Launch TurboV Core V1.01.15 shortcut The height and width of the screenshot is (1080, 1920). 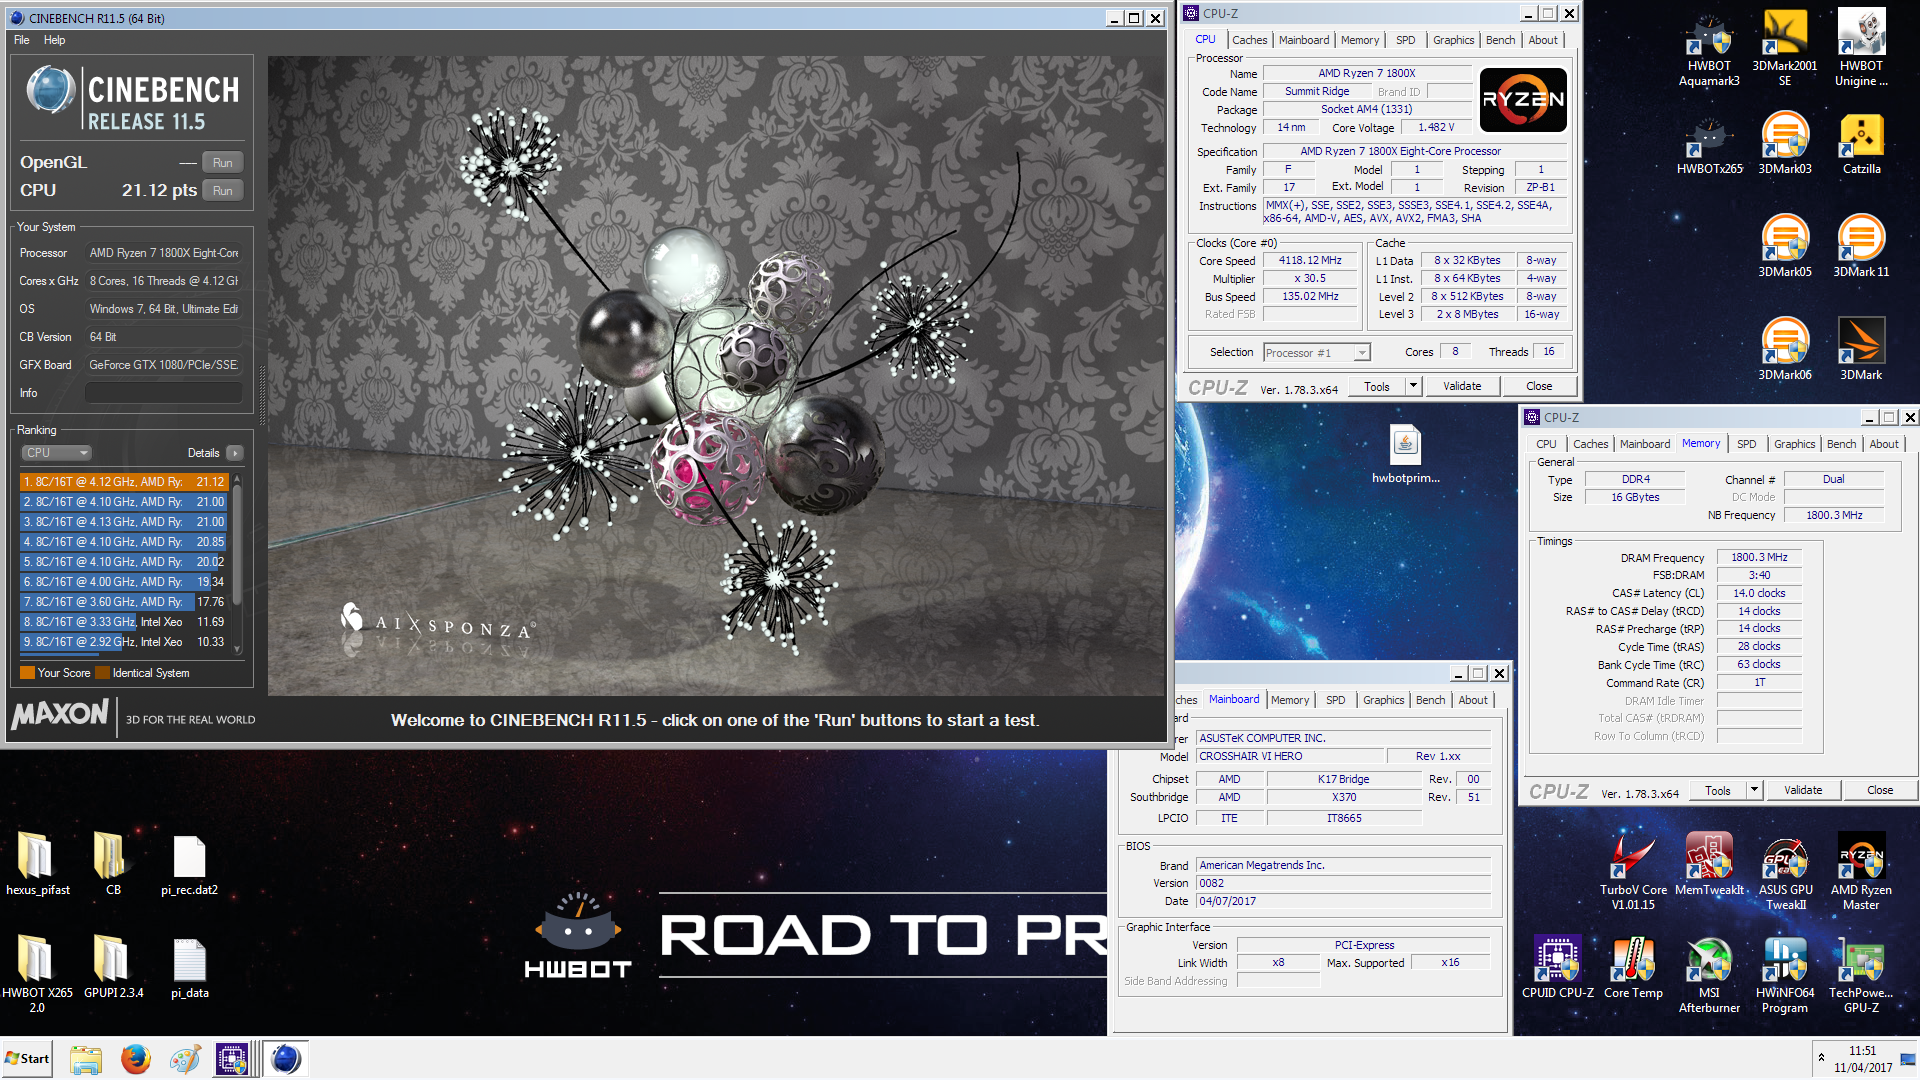pyautogui.click(x=1633, y=872)
